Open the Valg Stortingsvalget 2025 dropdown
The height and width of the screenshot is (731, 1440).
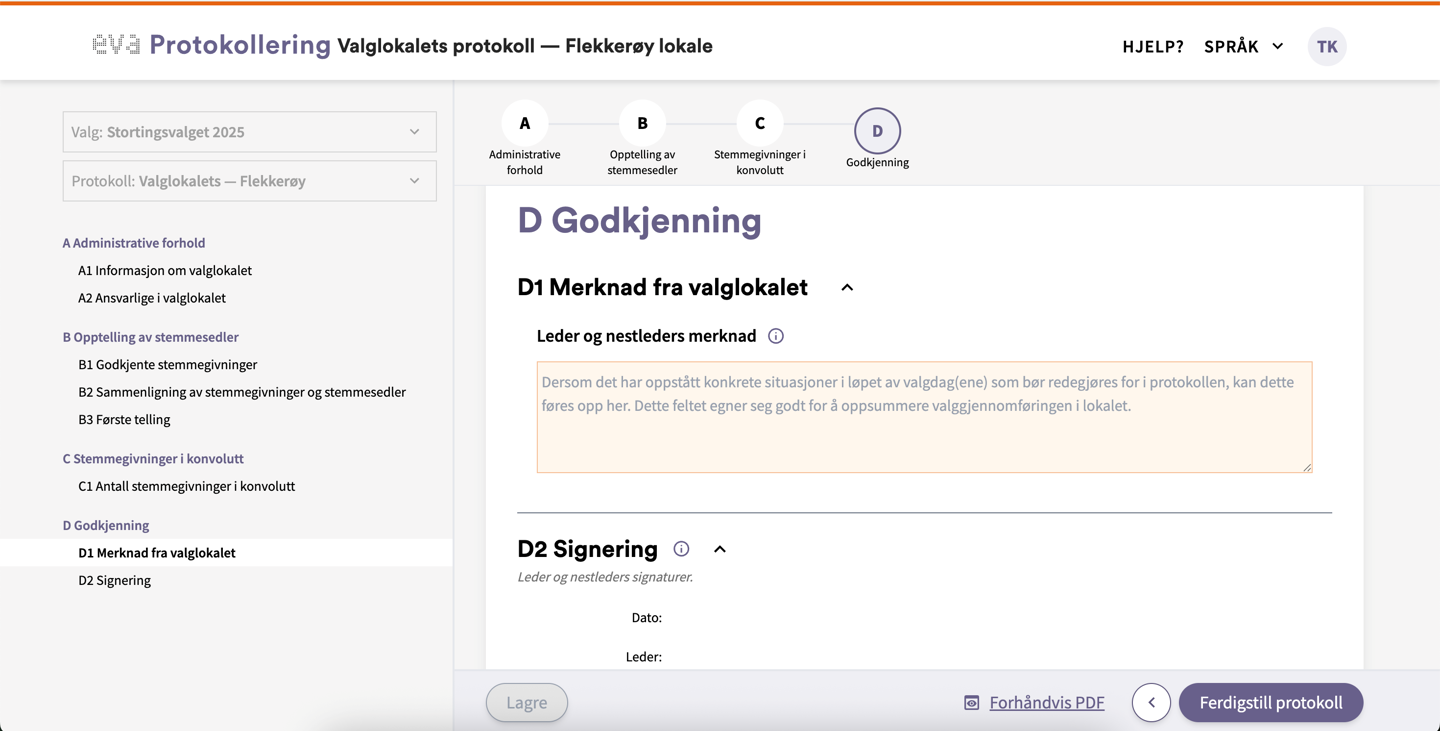249,132
